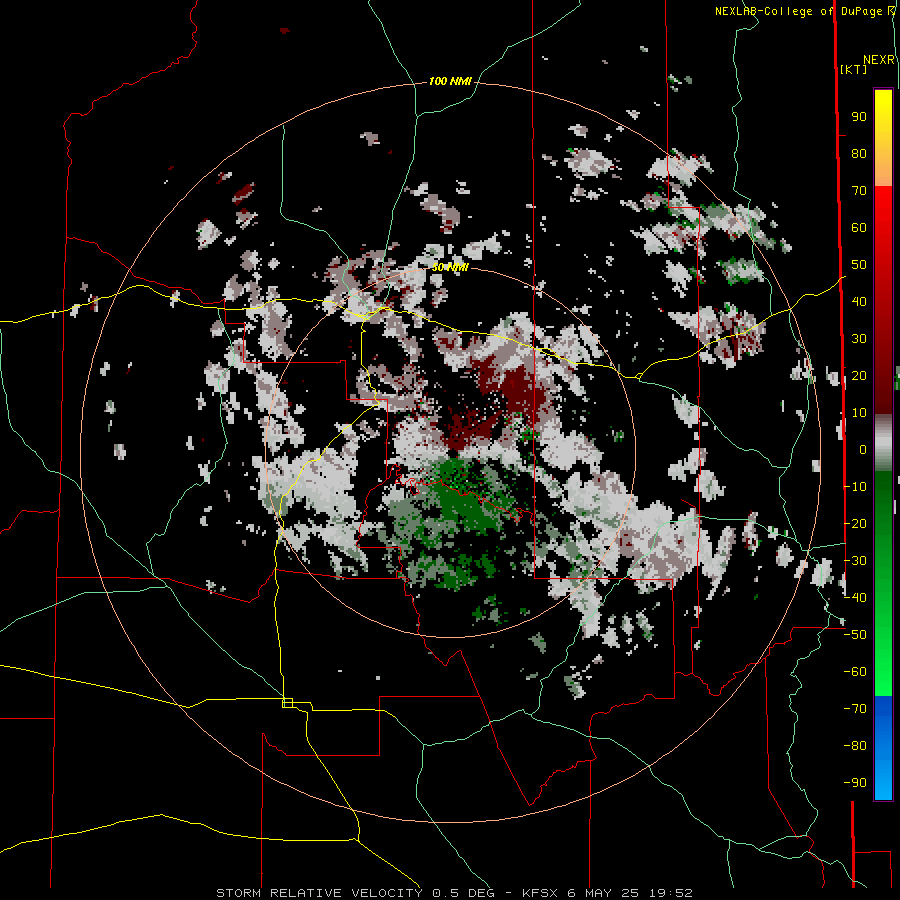Click the STORM RELATIVE VELOCITY caption text
Screen dimensions: 900x900
point(319,893)
